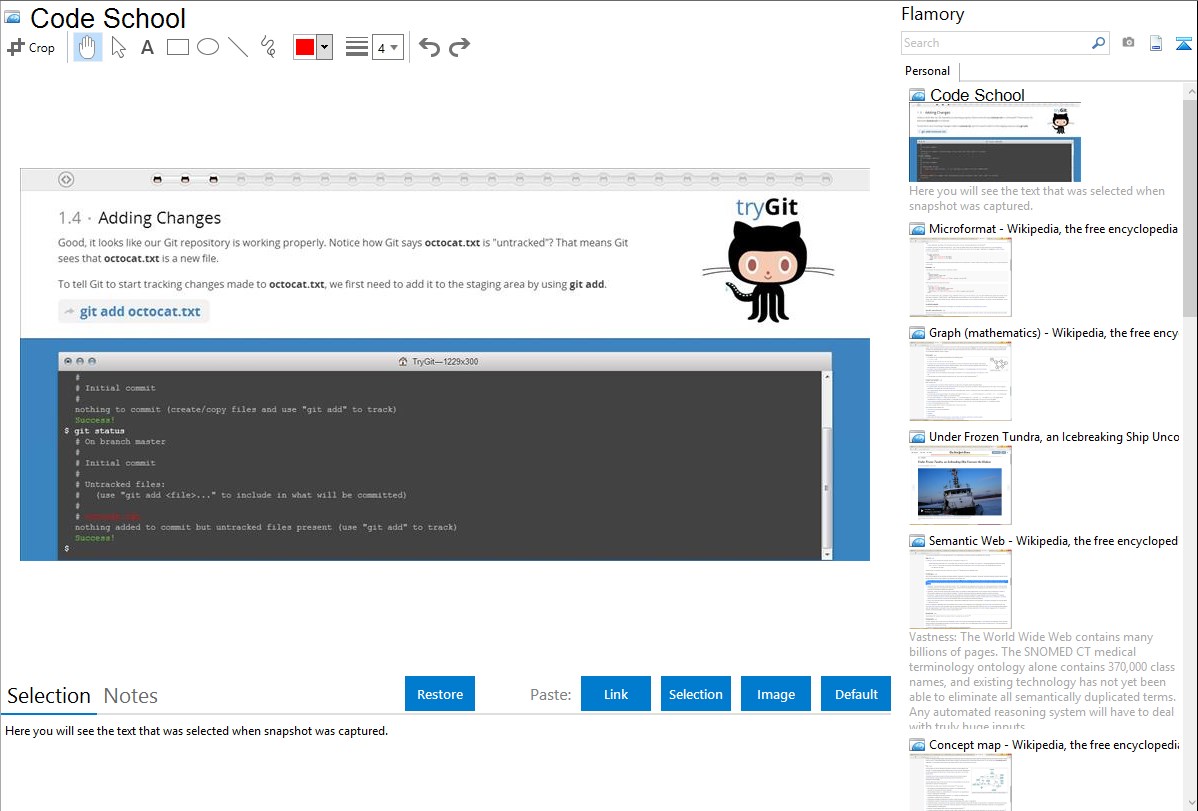Capture a new snapshot with camera icon
1198x811 pixels.
[x=1128, y=43]
